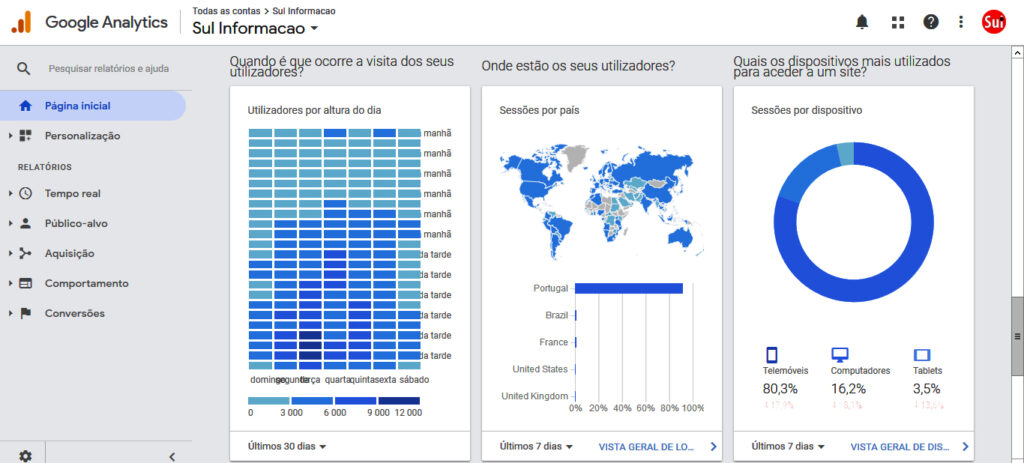Viewport: 1024px width, 463px height.
Task: Open the Sul Informacao account selector
Action: tap(255, 29)
